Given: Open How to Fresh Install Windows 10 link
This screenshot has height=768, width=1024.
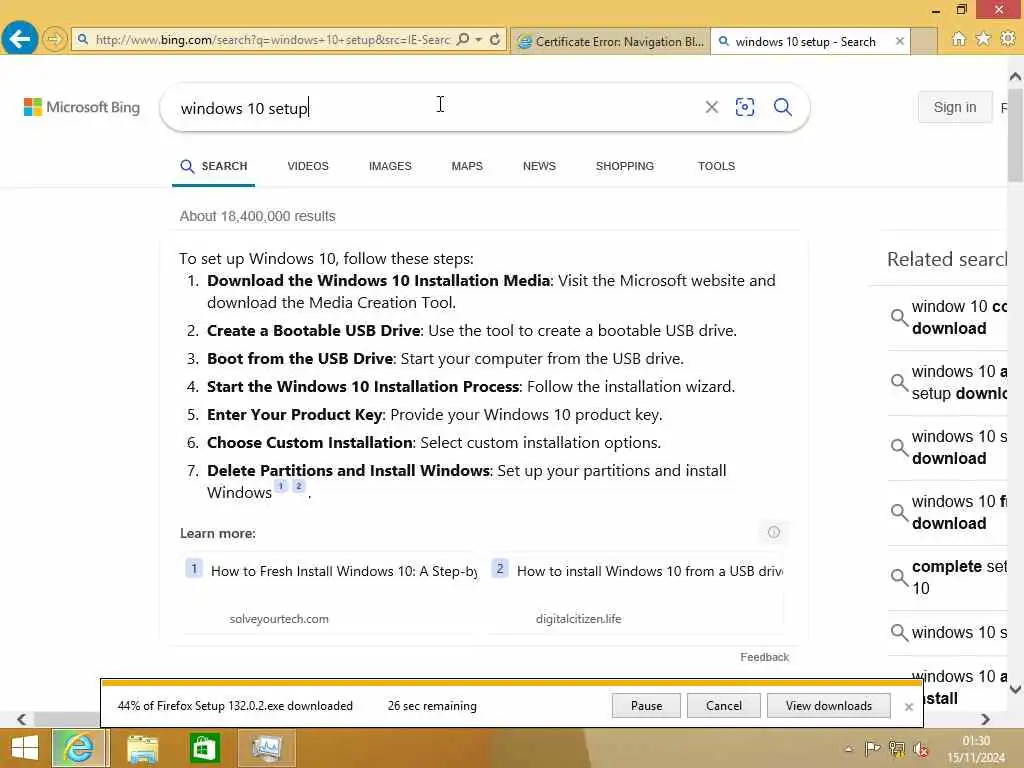Looking at the screenshot, I should coord(344,571).
